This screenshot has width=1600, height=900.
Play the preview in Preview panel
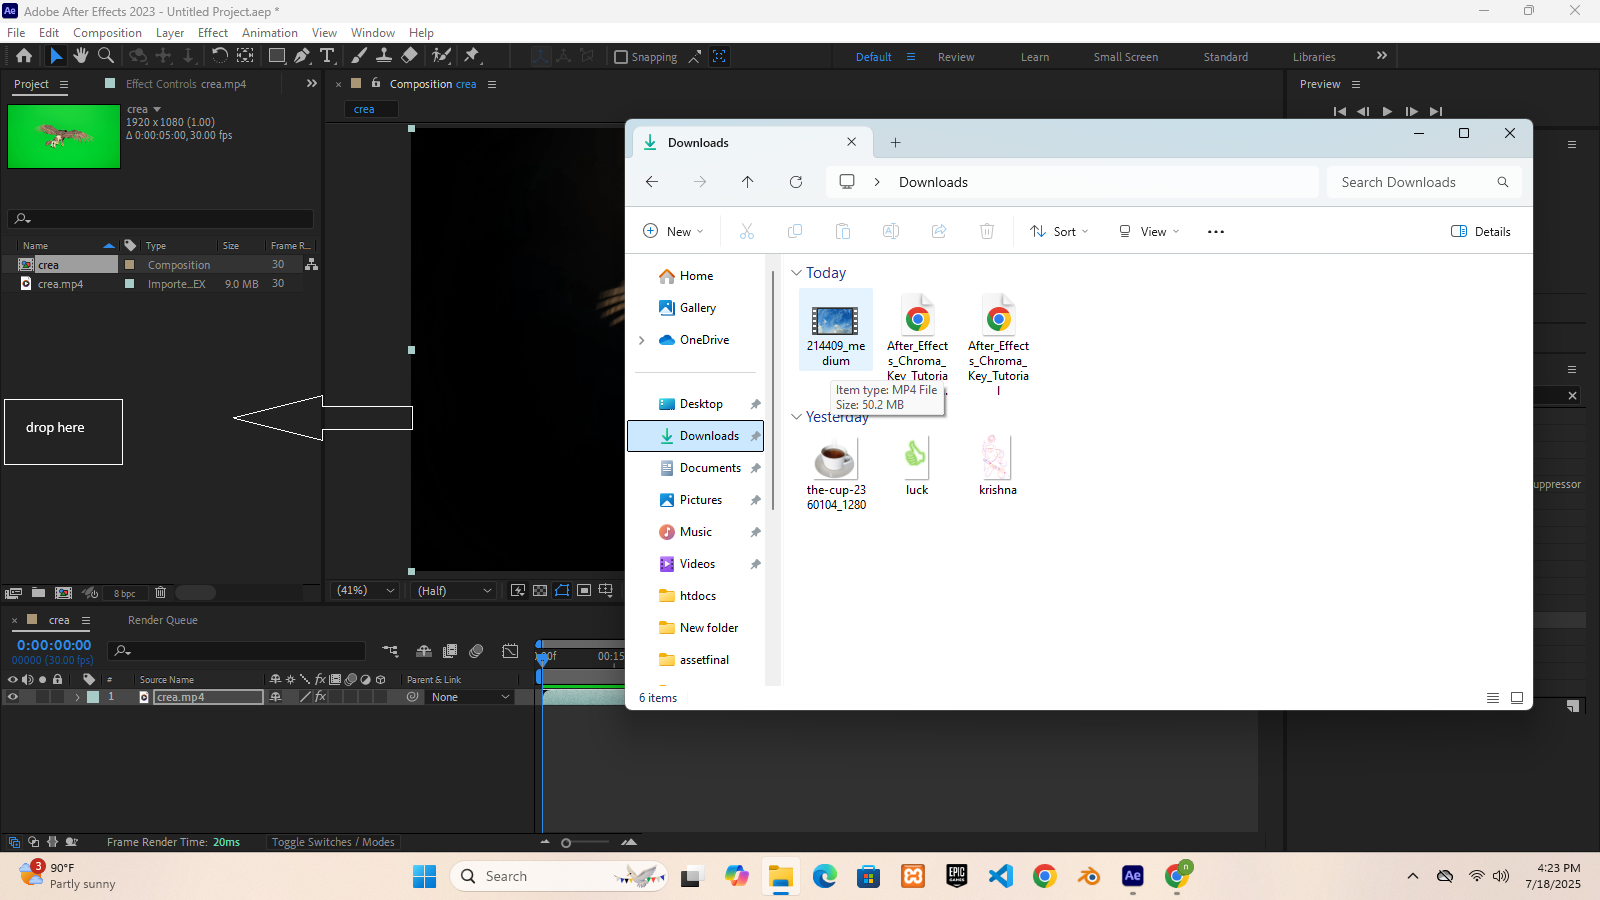point(1387,111)
